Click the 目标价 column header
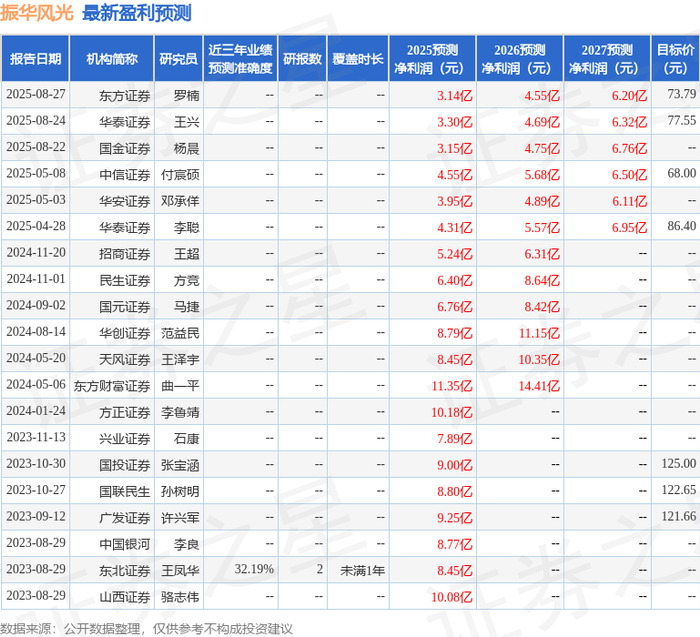 675,59
